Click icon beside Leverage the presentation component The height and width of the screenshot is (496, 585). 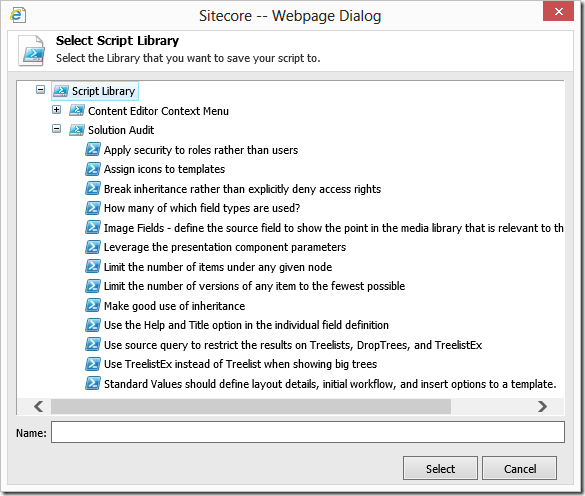coord(93,247)
